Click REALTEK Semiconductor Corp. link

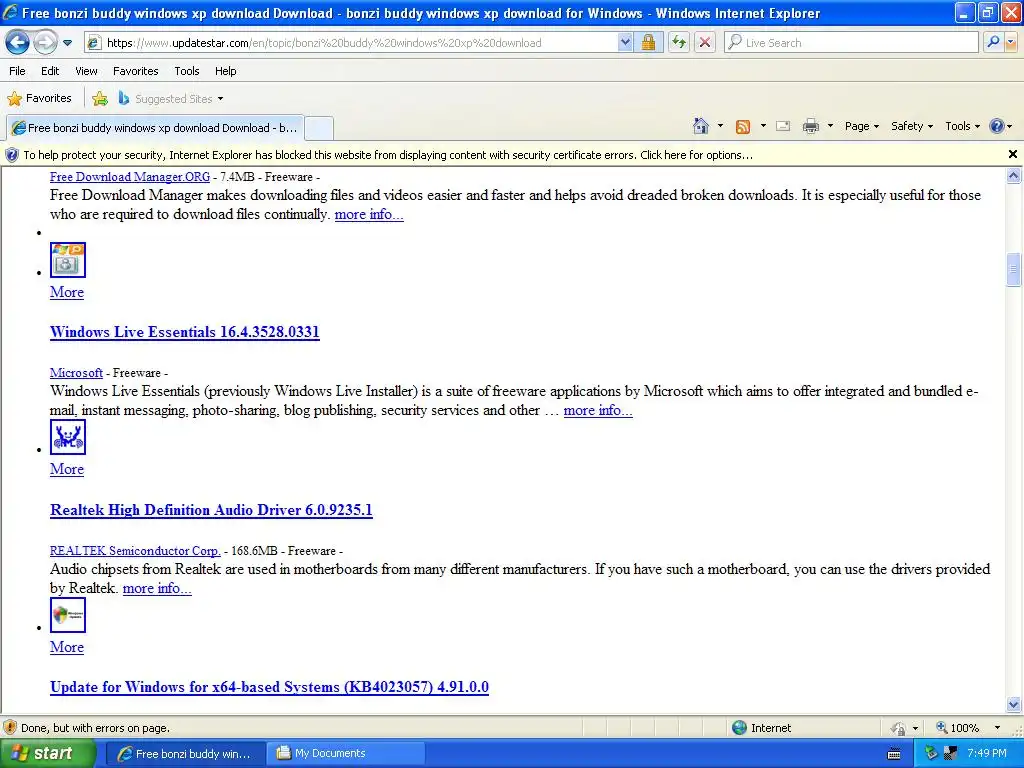click(135, 551)
